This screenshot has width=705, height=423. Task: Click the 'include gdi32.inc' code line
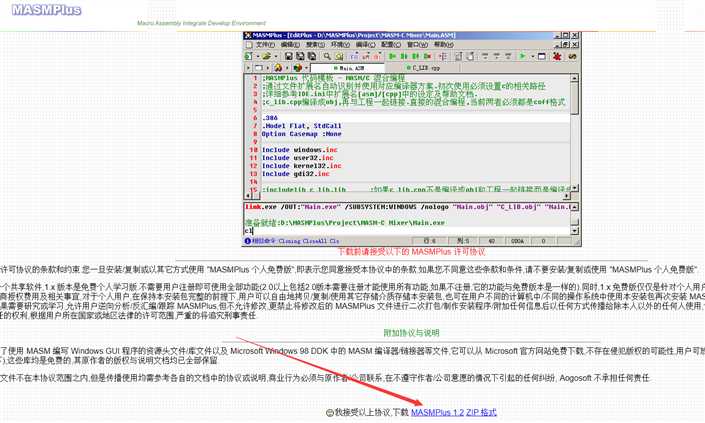pyautogui.click(x=295, y=174)
